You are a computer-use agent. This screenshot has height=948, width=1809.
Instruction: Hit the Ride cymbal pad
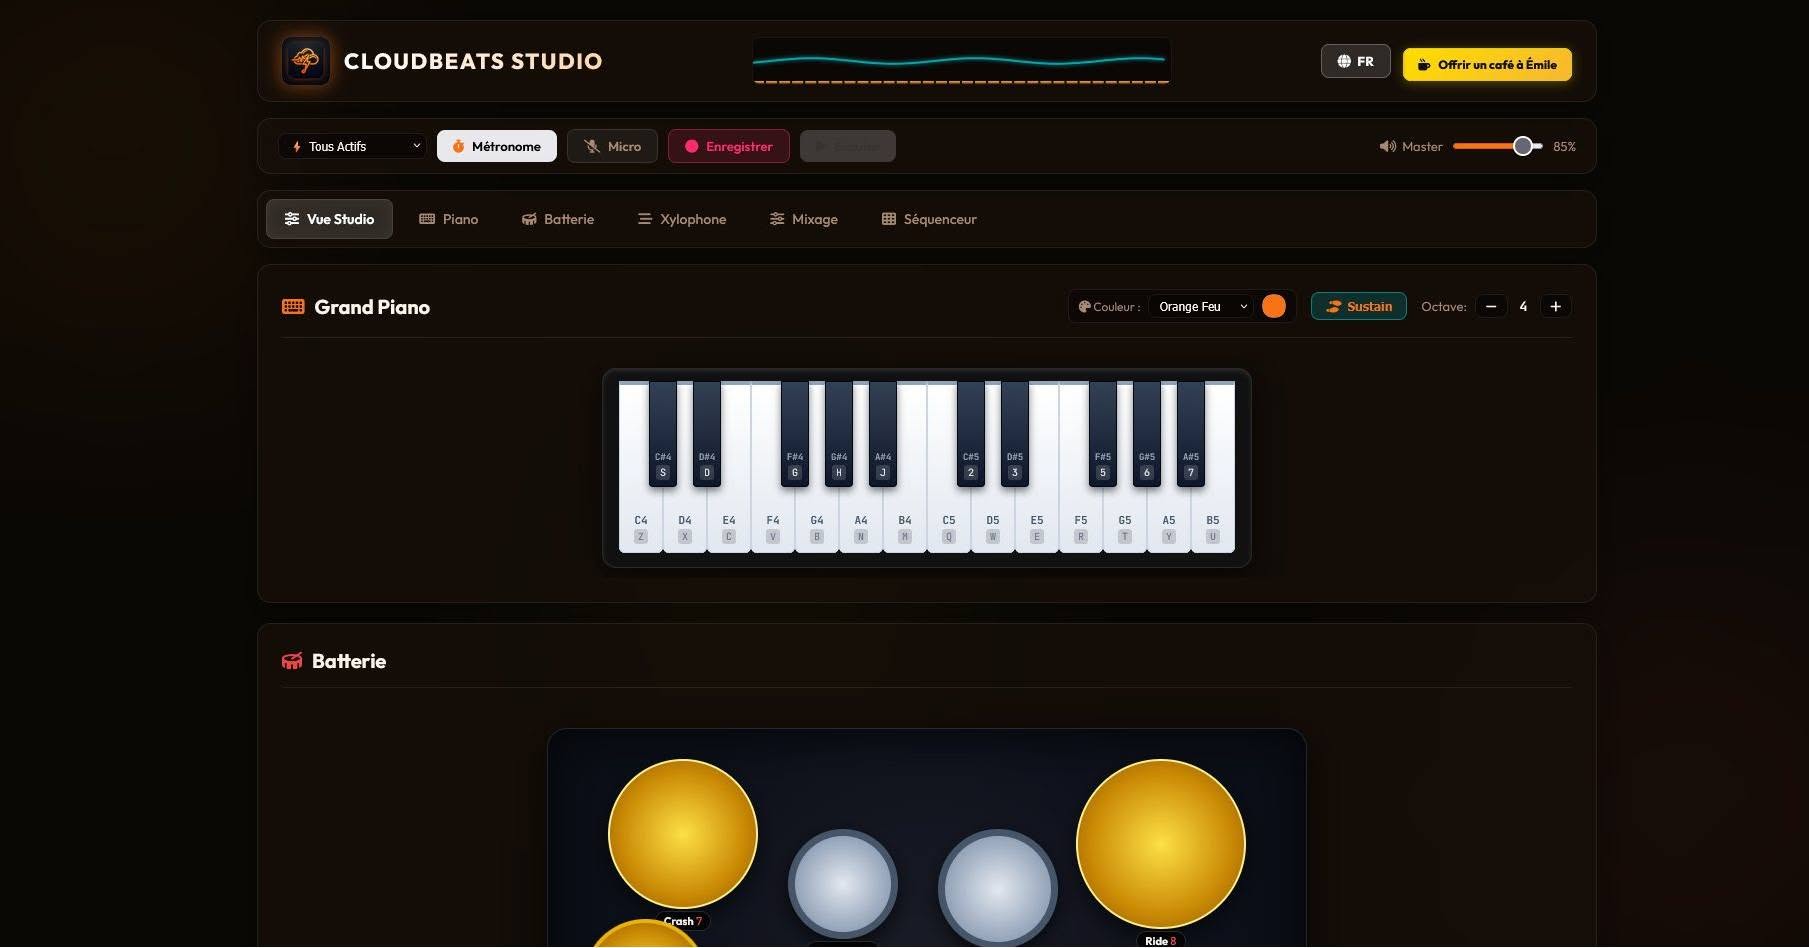click(1161, 844)
